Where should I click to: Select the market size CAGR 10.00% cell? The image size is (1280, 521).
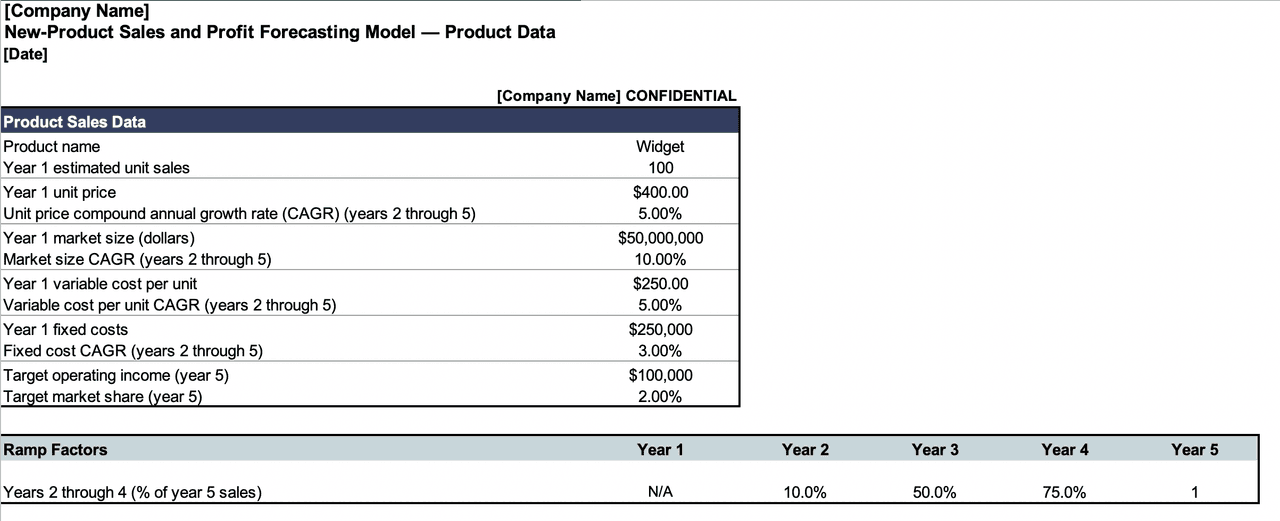tap(660, 260)
